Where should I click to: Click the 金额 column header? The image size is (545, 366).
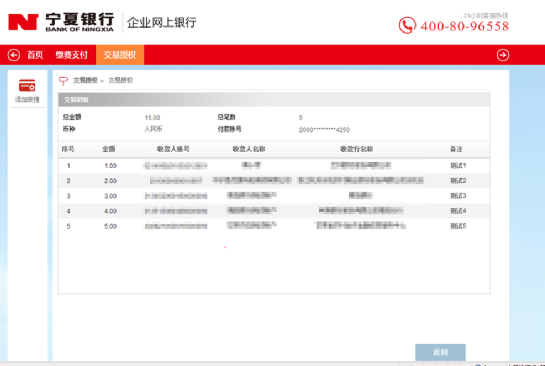point(109,149)
